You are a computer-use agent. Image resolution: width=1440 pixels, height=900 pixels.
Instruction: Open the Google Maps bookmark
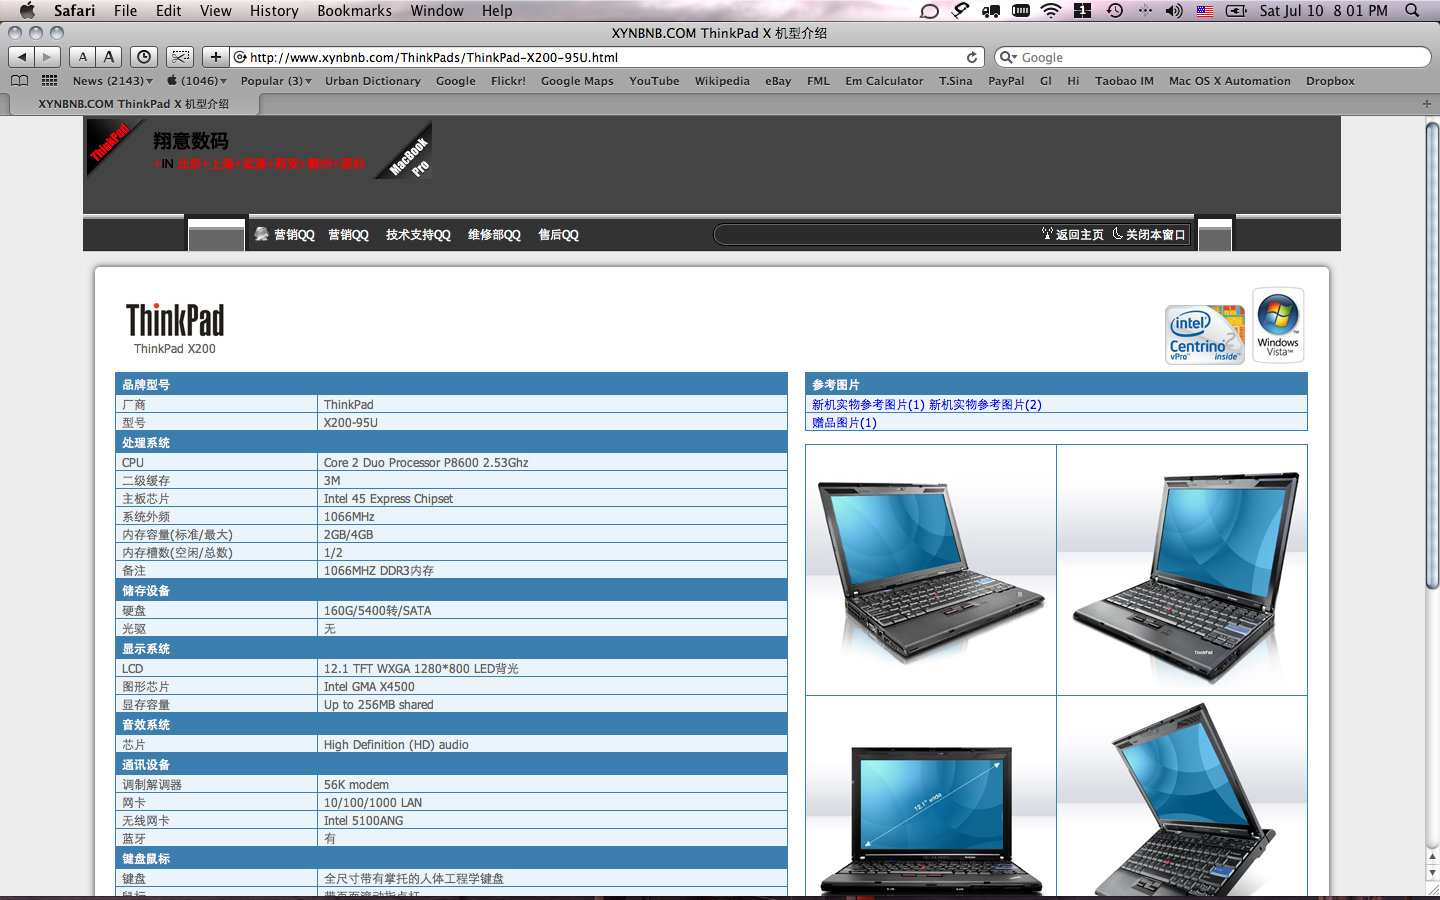(577, 81)
